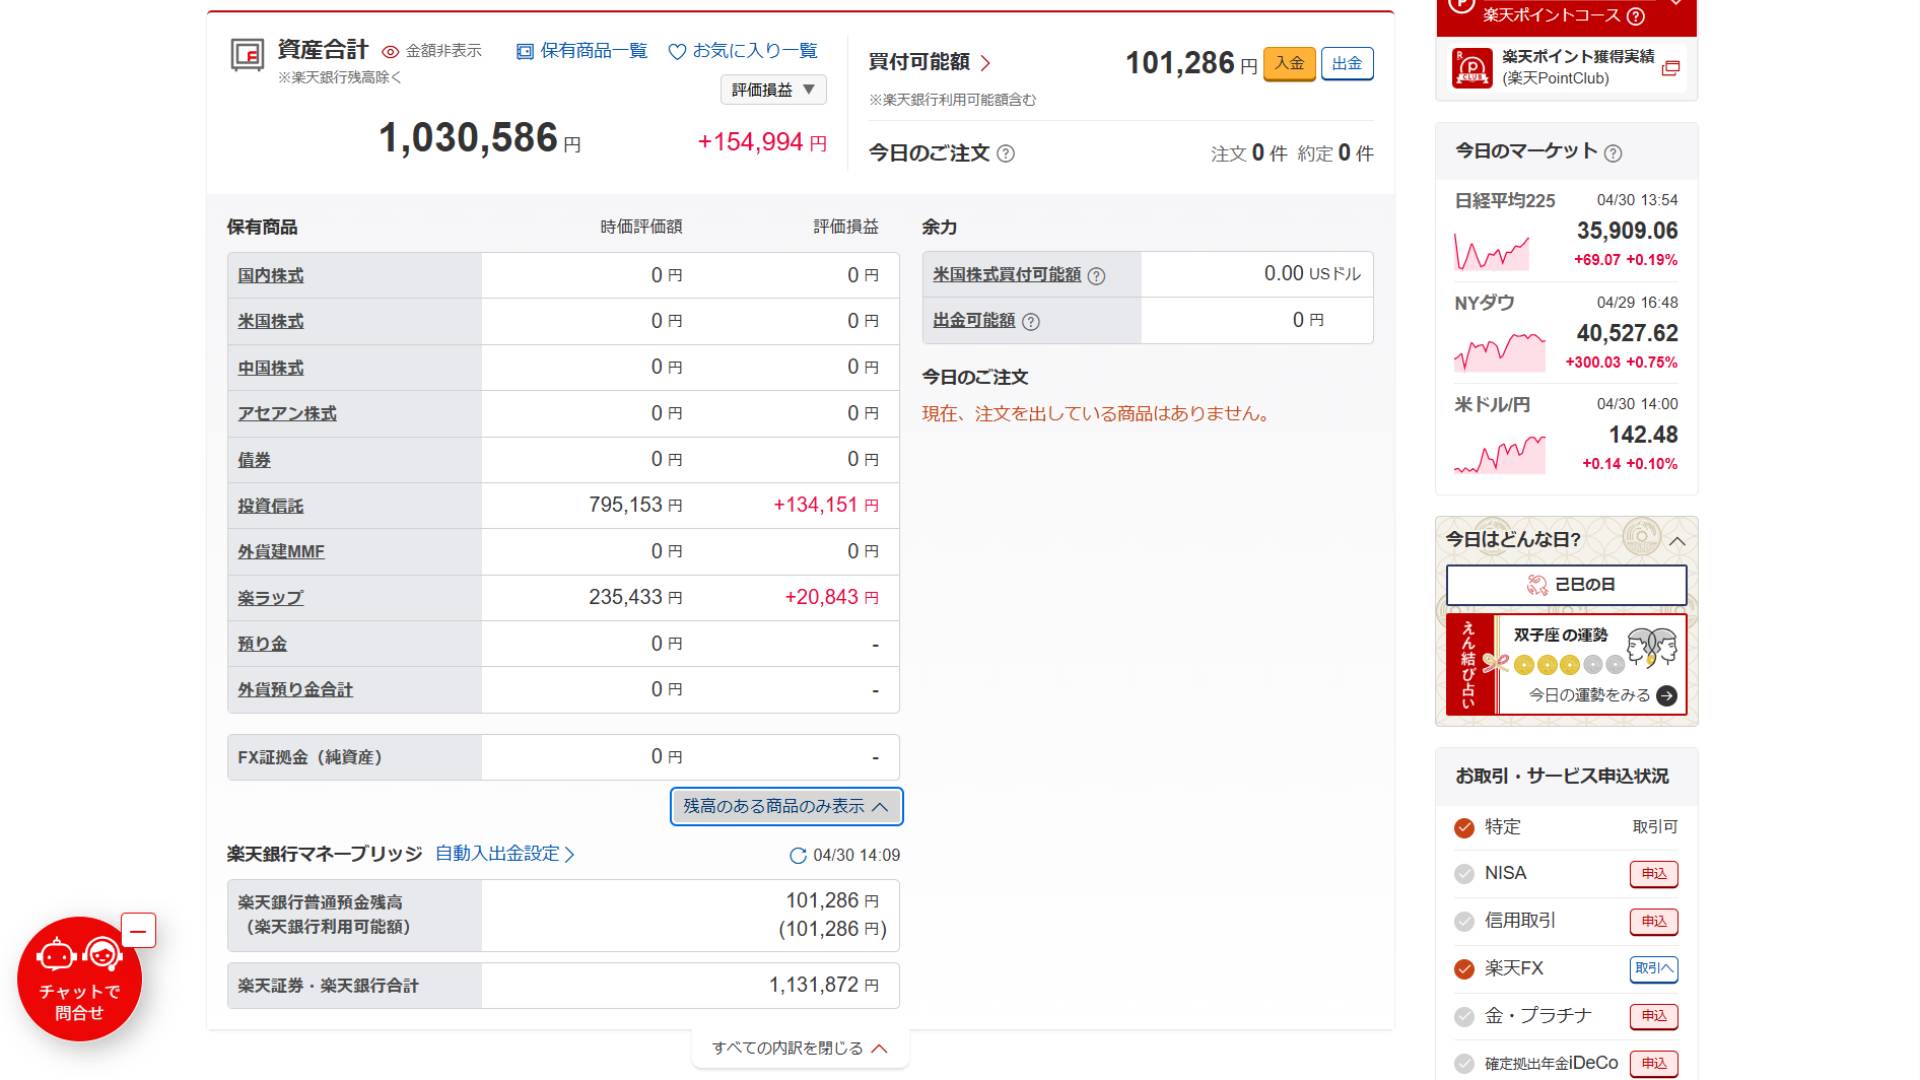Open 米国株式 holdings link
Screen dimensions: 1920x1080
click(x=271, y=322)
